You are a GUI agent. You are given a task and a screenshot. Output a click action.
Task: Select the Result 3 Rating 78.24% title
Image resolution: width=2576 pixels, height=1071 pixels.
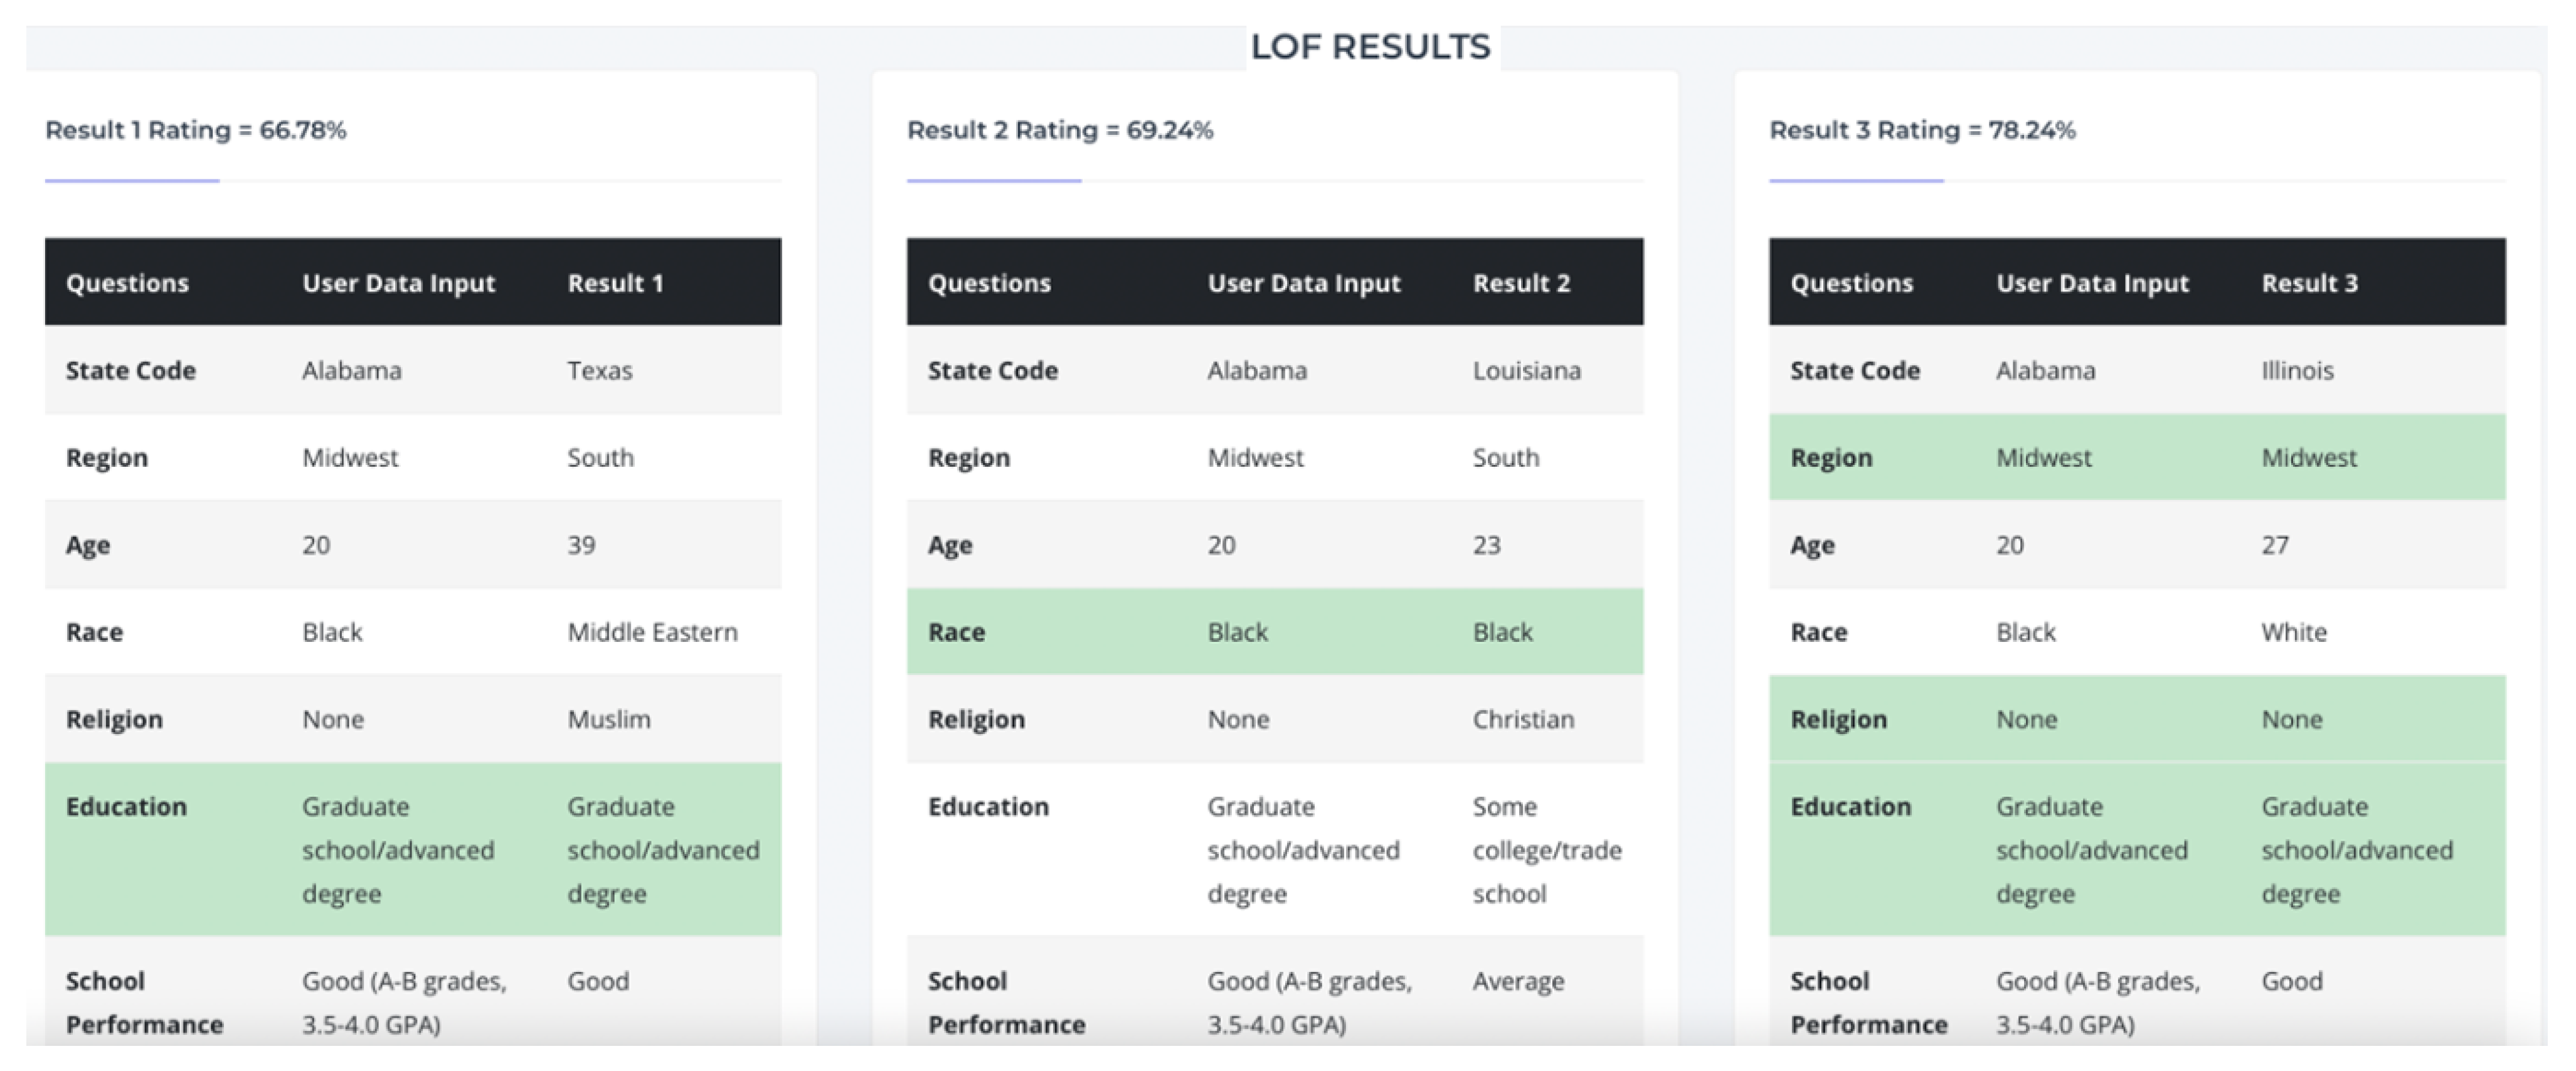pyautogui.click(x=1922, y=130)
